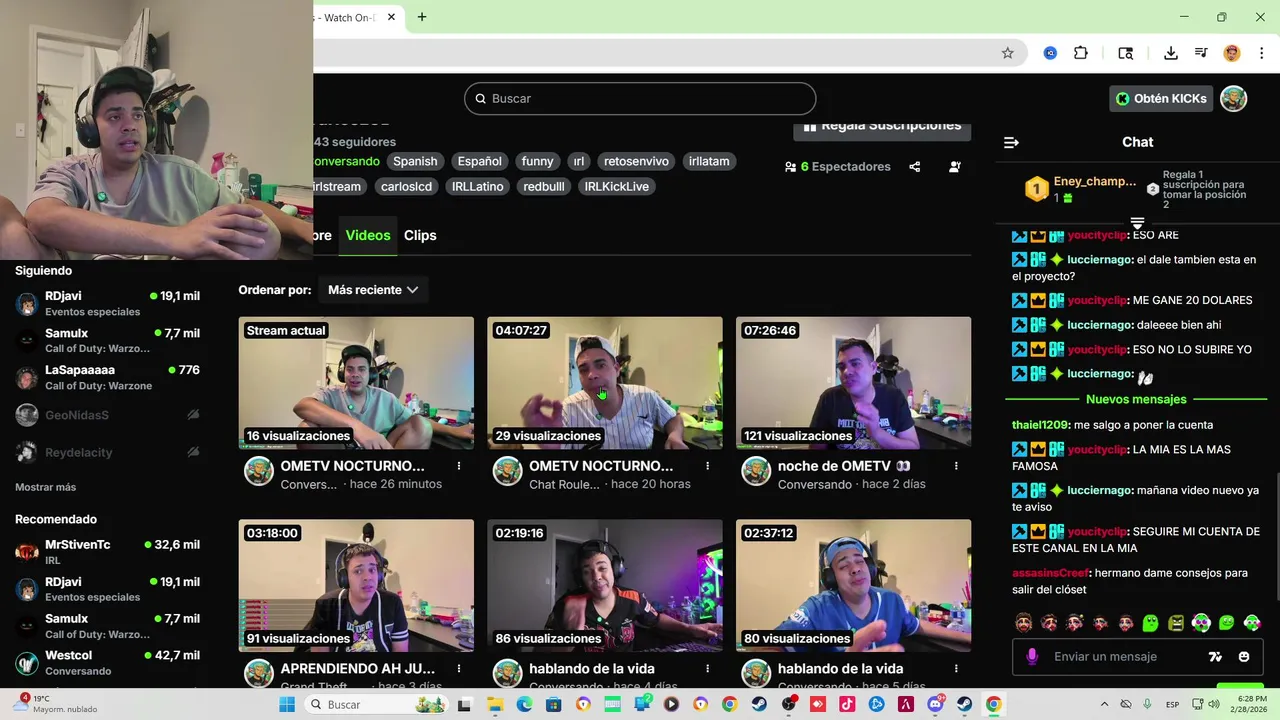The height and width of the screenshot is (720, 1280).
Task: Open the media controls icon in Chrome toolbar
Action: click(1201, 53)
